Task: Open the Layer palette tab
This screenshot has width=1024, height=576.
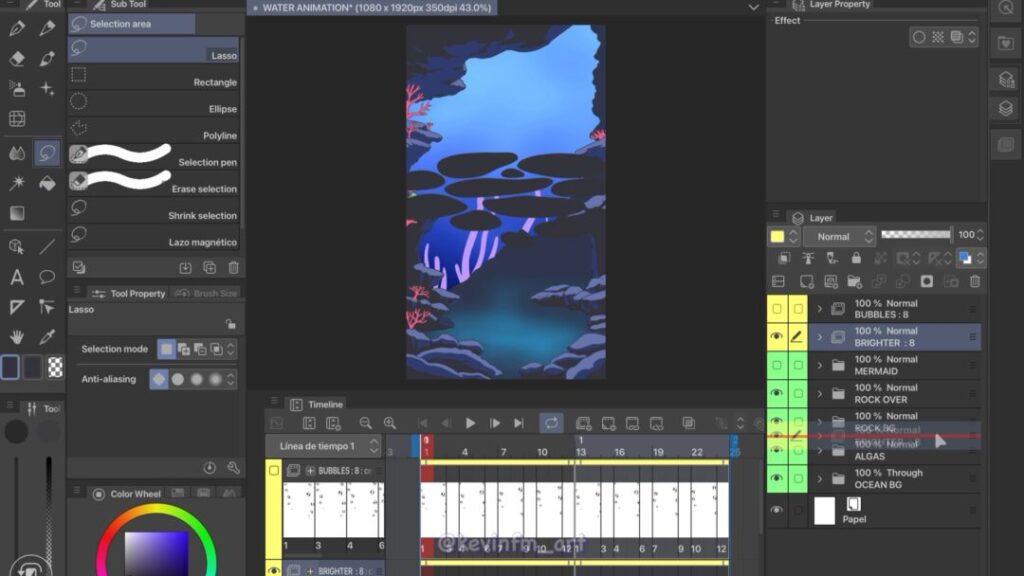Action: 812,218
